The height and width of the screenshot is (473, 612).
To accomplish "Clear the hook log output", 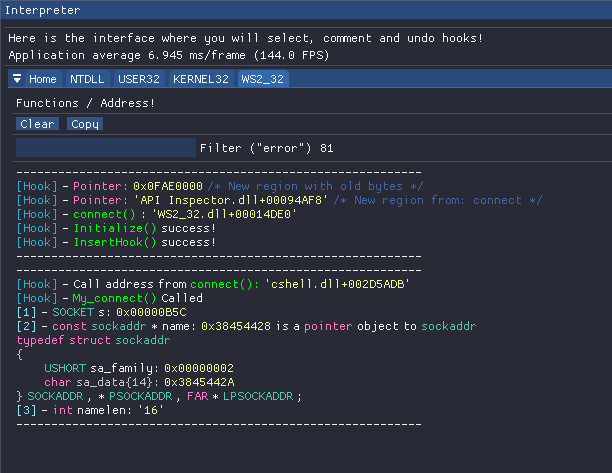I will click(37, 124).
